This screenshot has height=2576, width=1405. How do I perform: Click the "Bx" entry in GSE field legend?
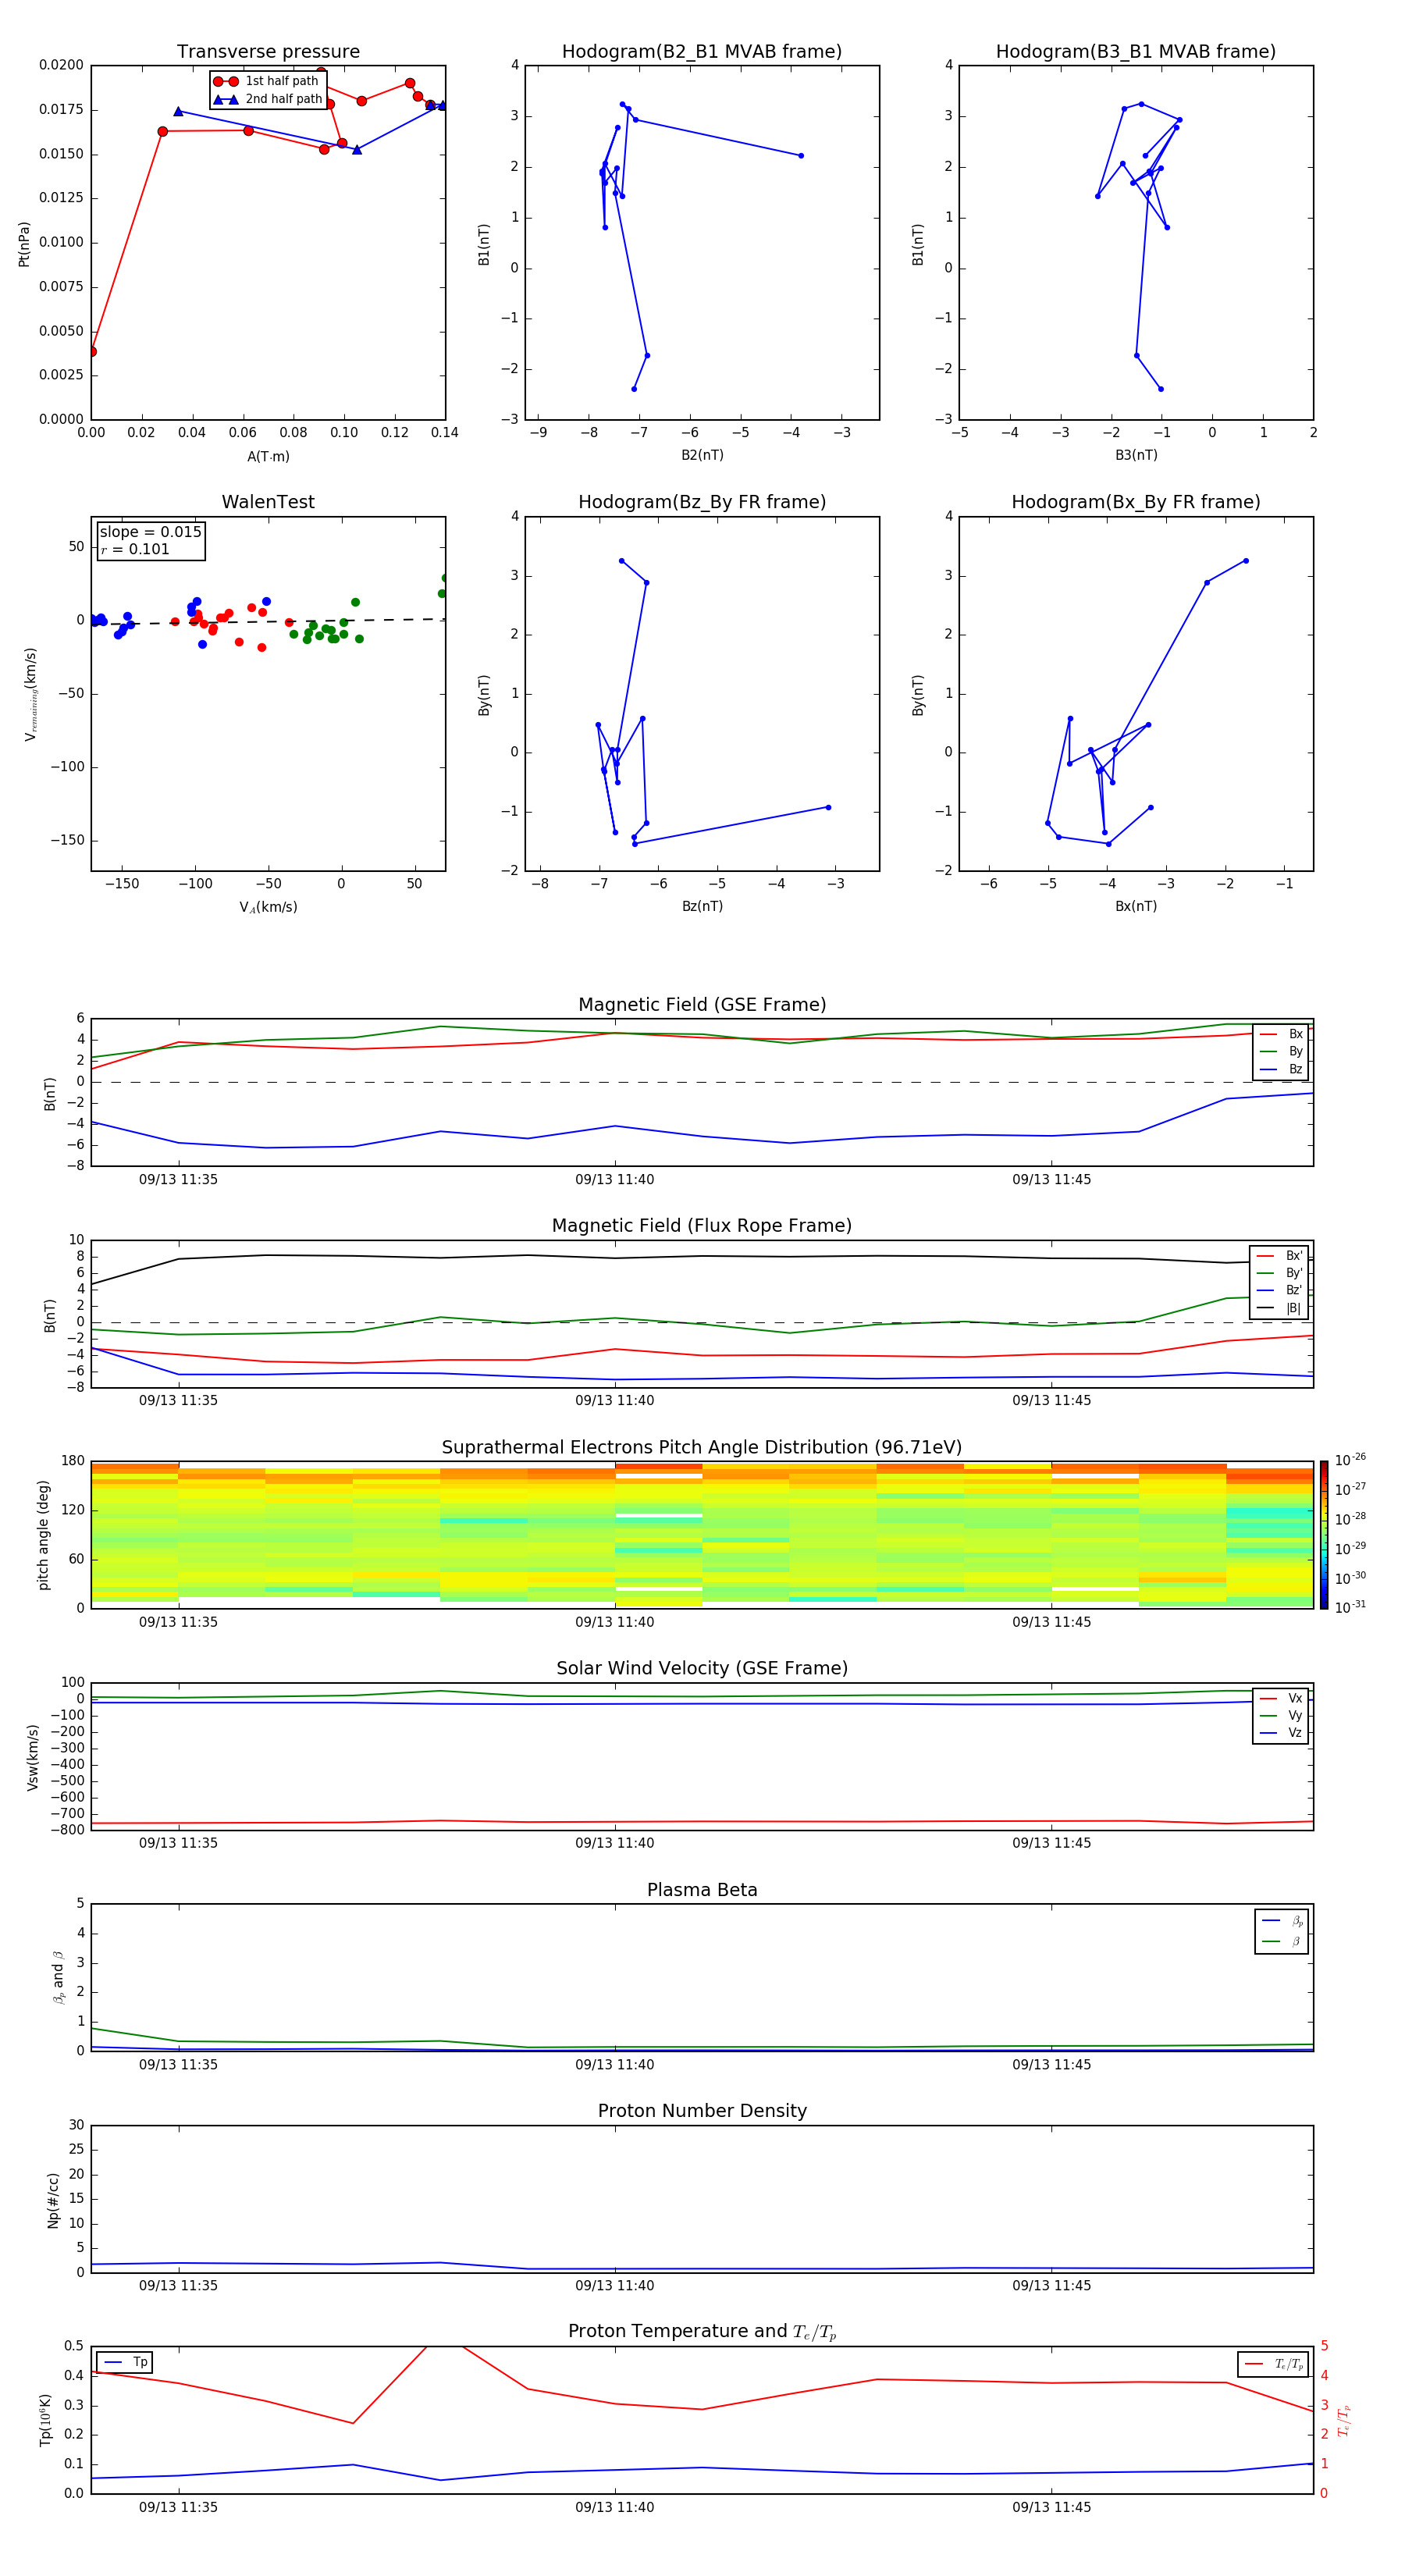[1281, 1034]
